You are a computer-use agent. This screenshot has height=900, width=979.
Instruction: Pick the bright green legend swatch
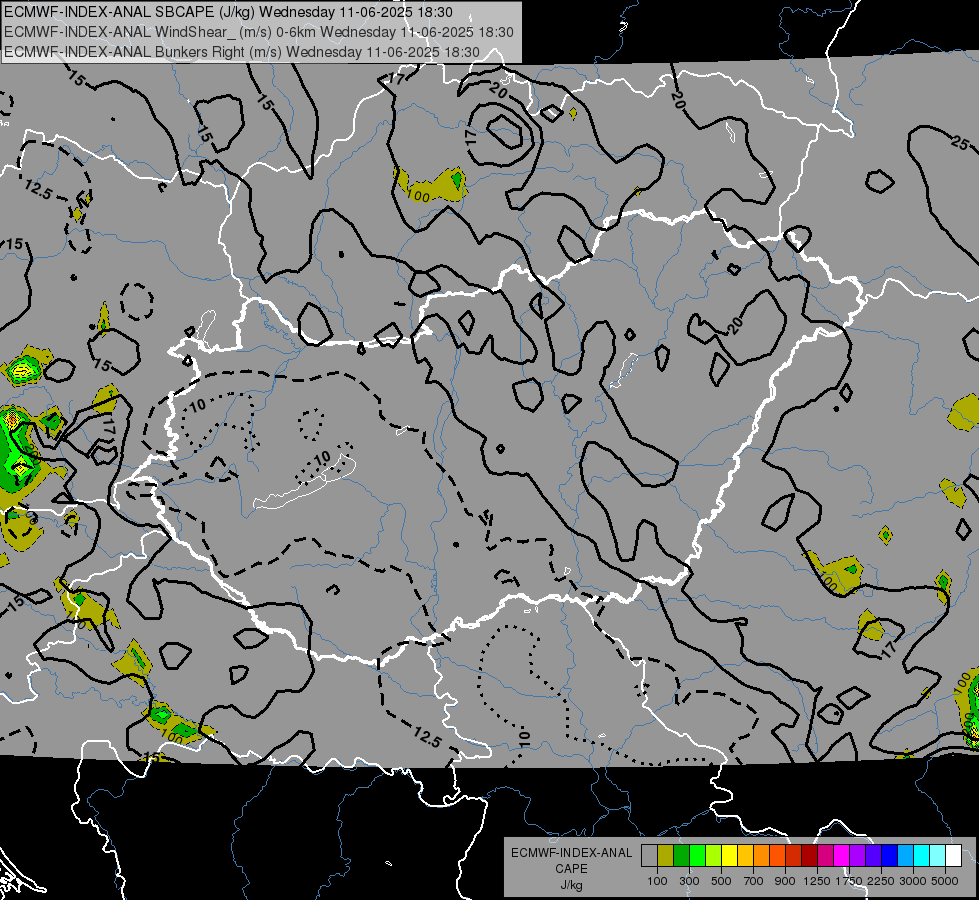point(697,856)
